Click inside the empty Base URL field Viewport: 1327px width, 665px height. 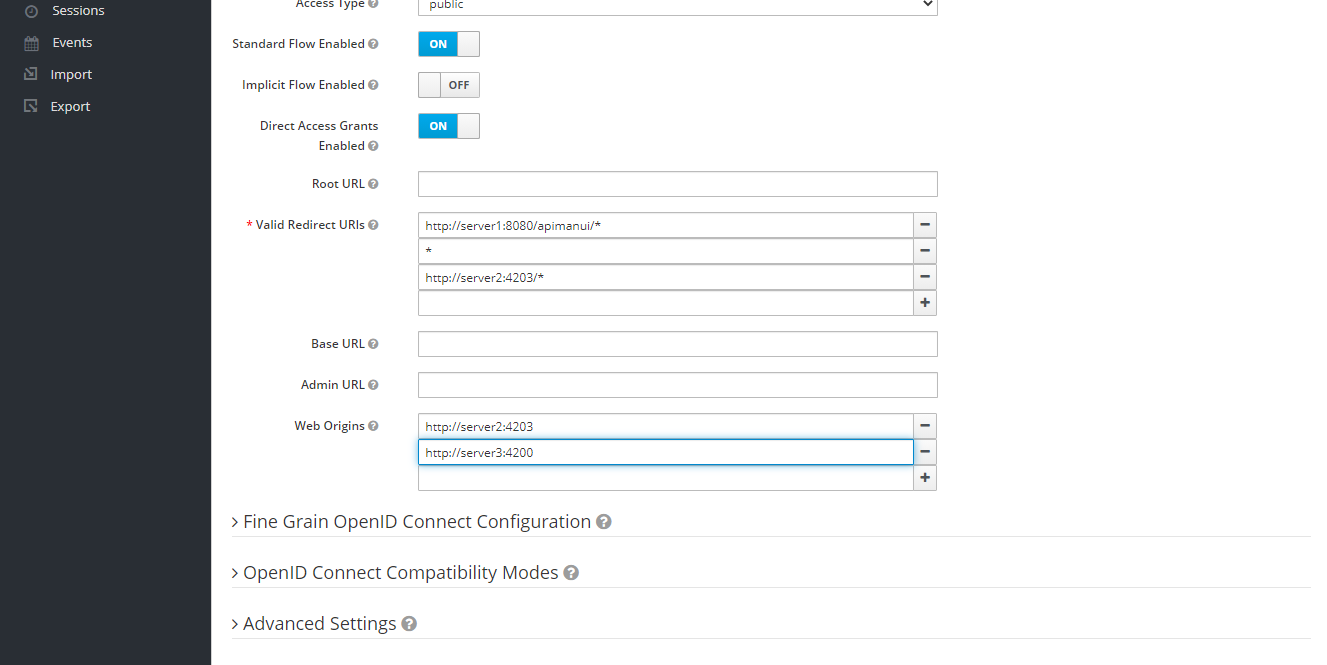click(677, 343)
